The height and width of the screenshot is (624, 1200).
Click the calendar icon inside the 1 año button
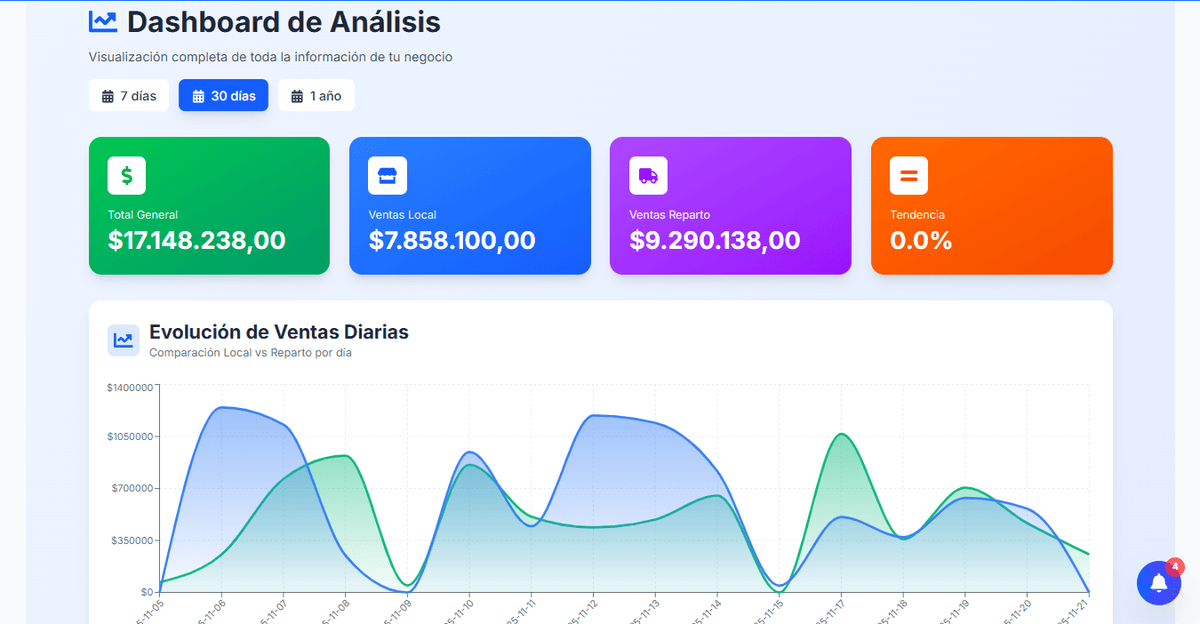click(296, 95)
